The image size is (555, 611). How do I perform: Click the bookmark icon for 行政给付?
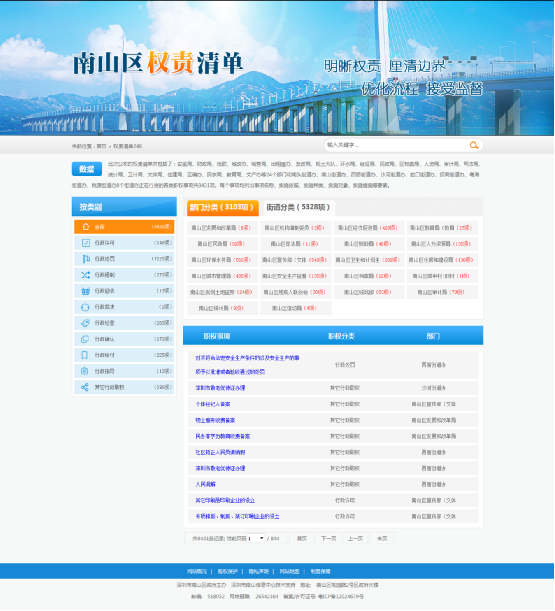point(85,355)
